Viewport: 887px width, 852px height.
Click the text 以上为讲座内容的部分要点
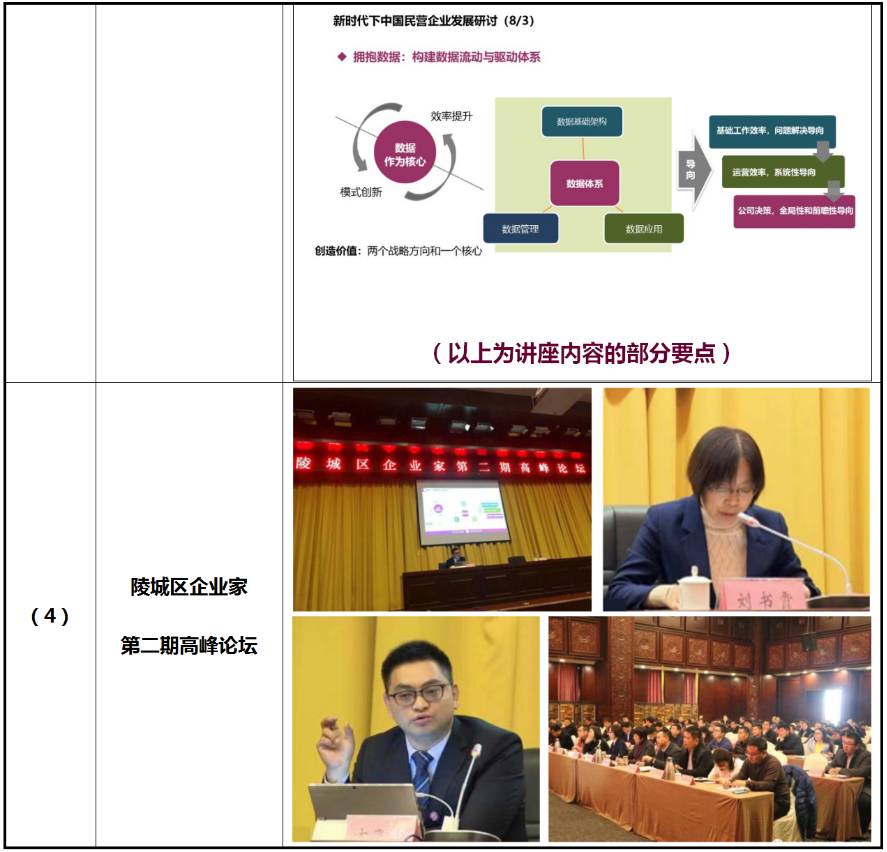[582, 353]
